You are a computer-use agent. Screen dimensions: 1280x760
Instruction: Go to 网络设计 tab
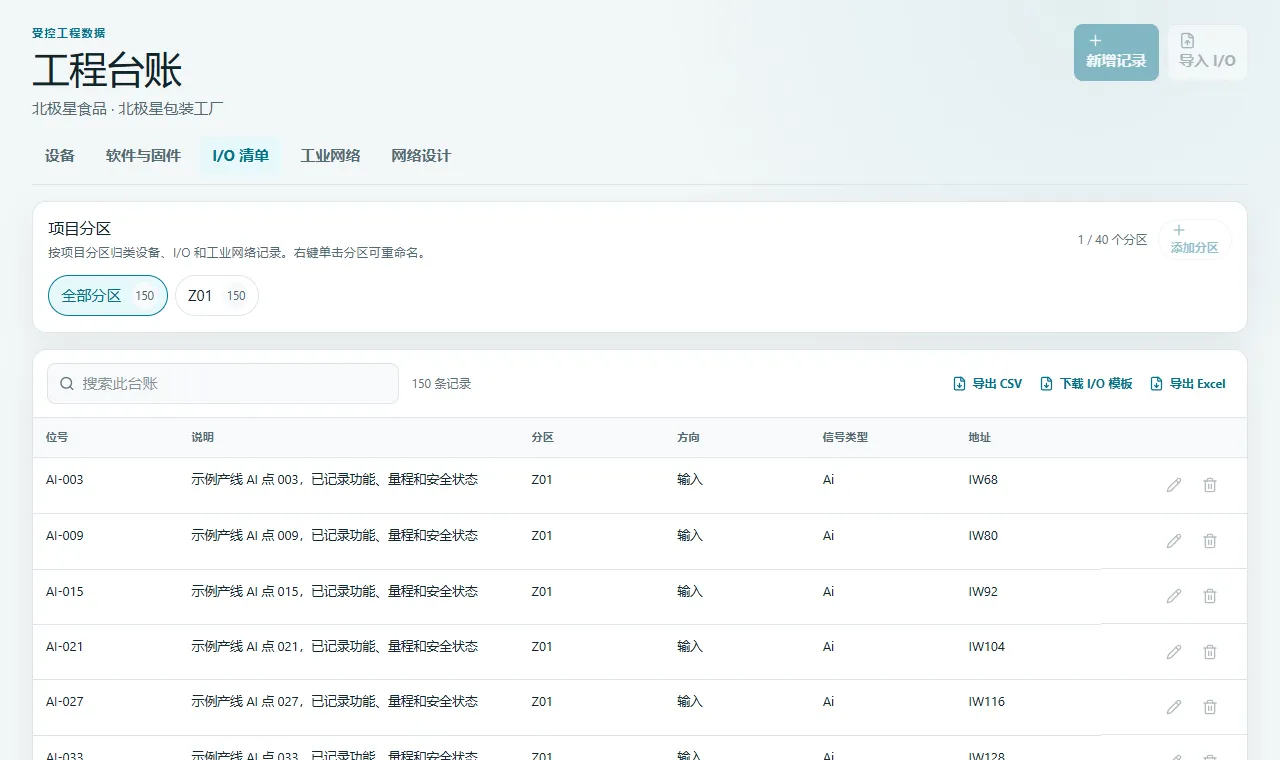pos(421,156)
